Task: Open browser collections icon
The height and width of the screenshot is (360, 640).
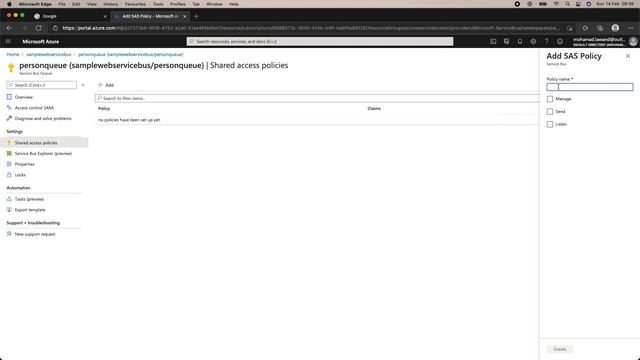Action: pos(600,28)
